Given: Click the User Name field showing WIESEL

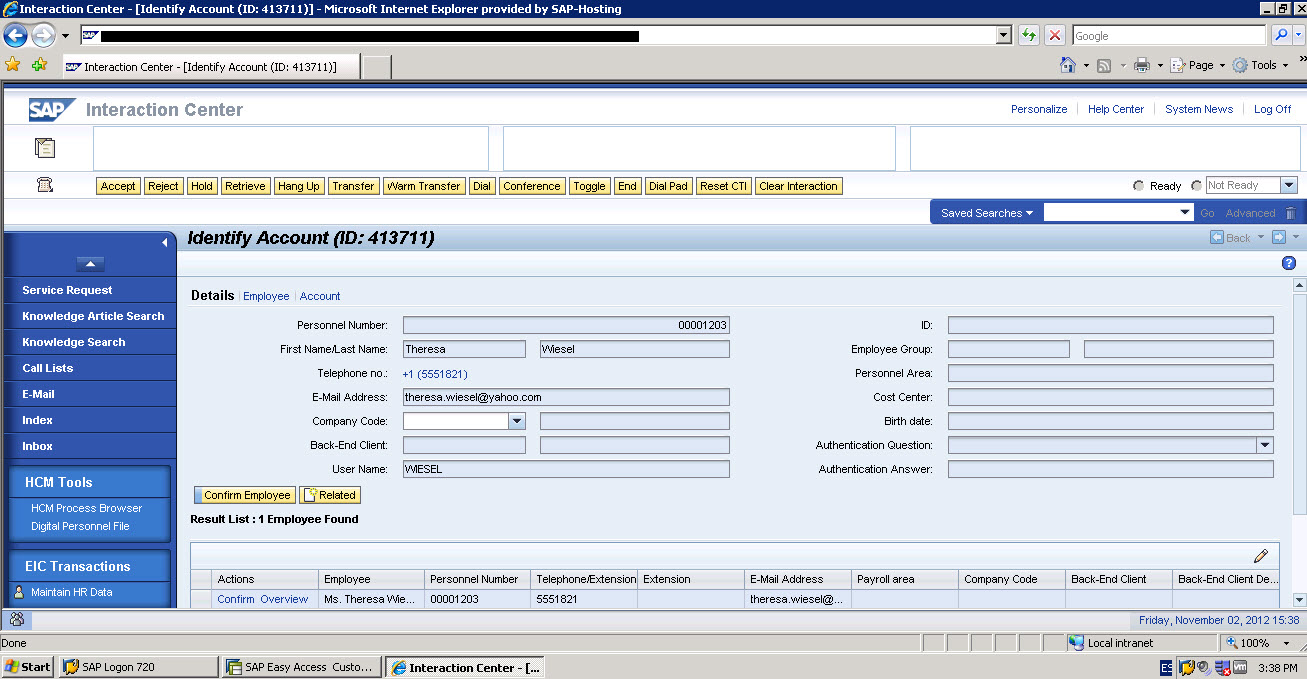Looking at the screenshot, I should pyautogui.click(x=566, y=469).
